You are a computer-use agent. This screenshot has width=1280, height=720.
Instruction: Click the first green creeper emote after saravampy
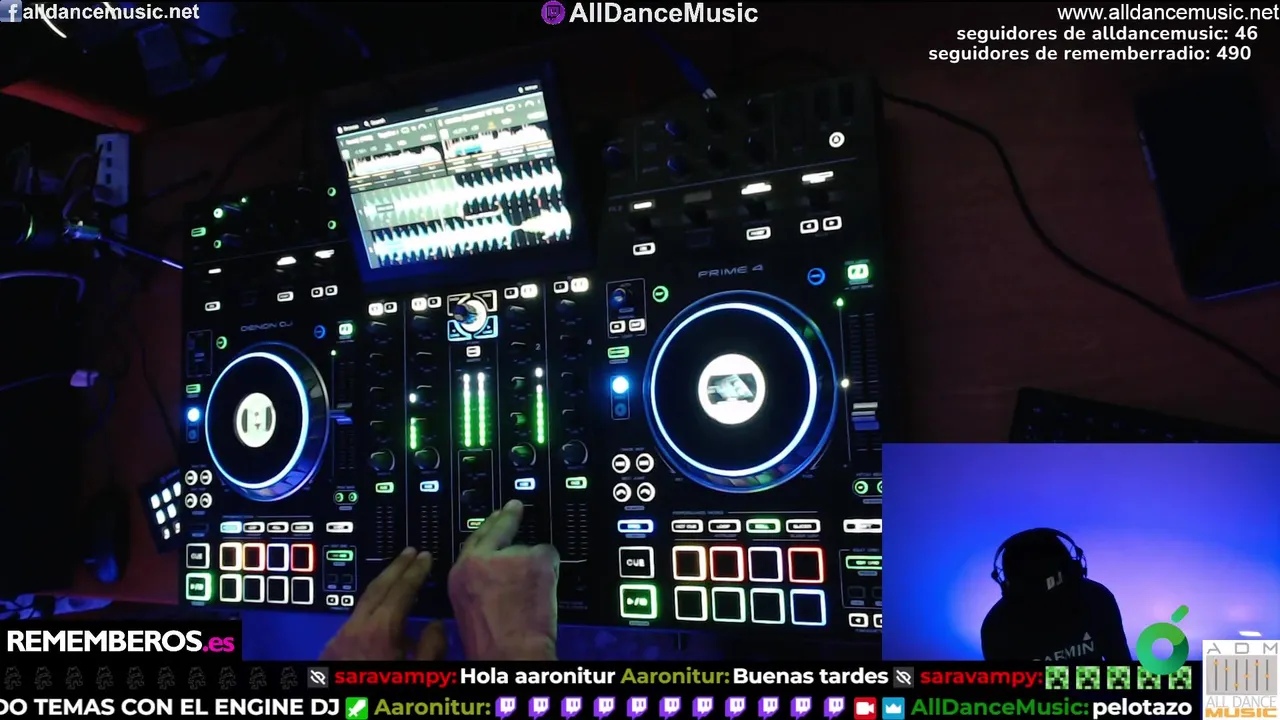point(1056,677)
